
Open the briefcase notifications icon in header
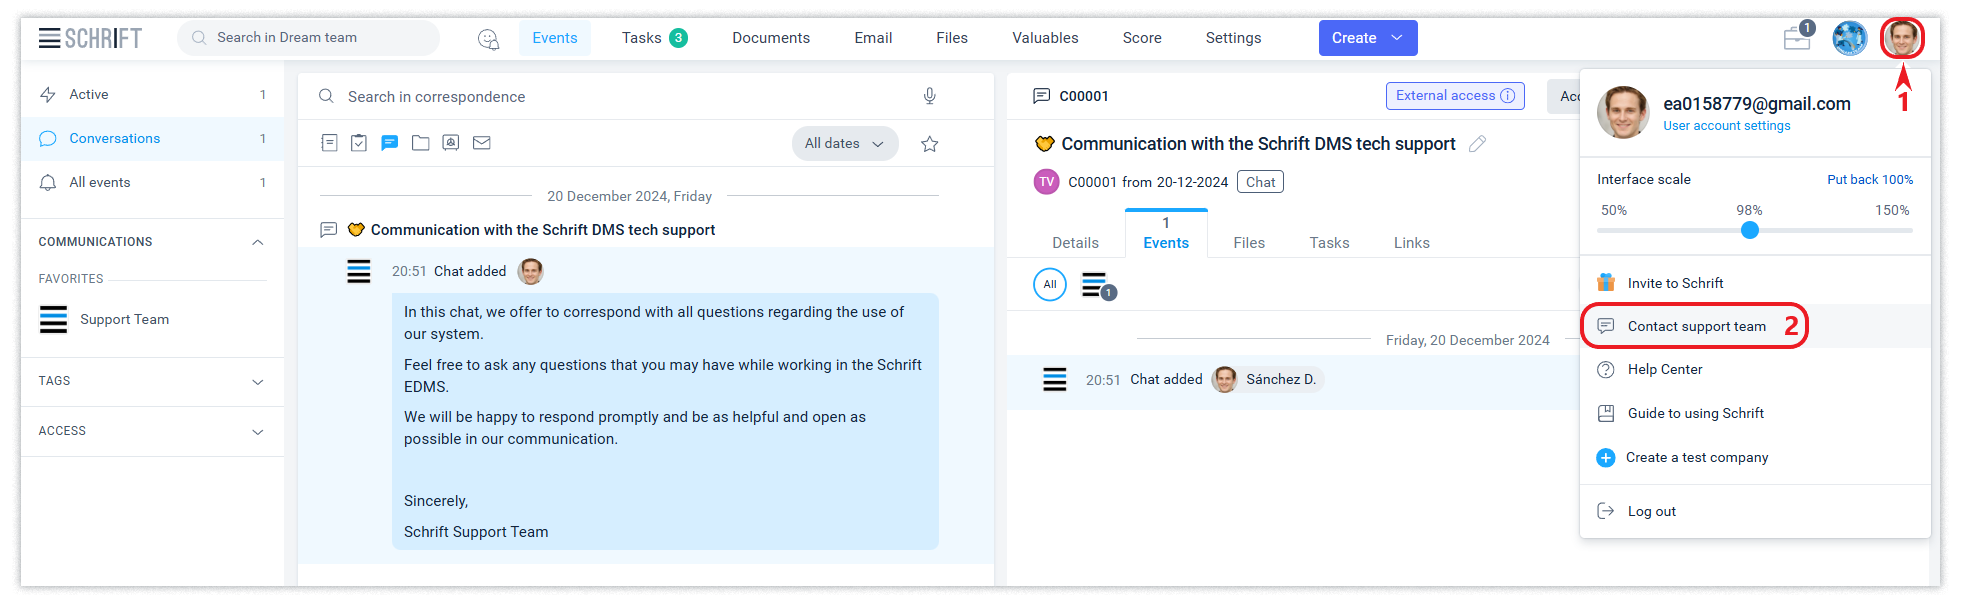pos(1797,38)
